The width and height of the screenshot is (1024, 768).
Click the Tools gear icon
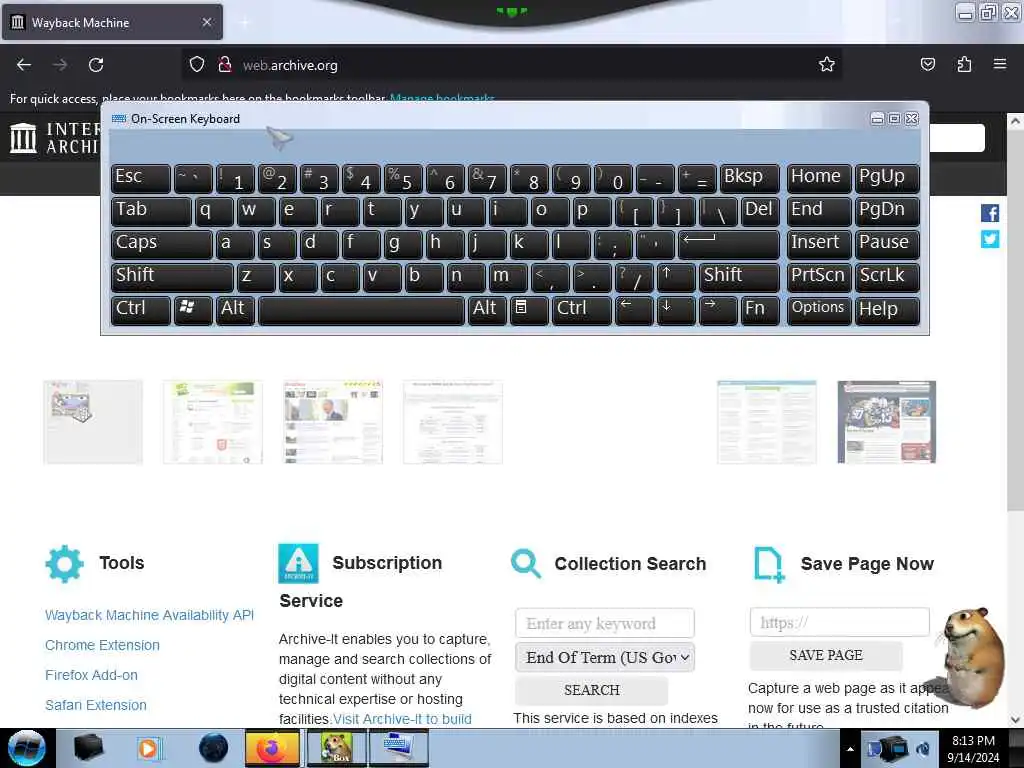click(x=64, y=564)
